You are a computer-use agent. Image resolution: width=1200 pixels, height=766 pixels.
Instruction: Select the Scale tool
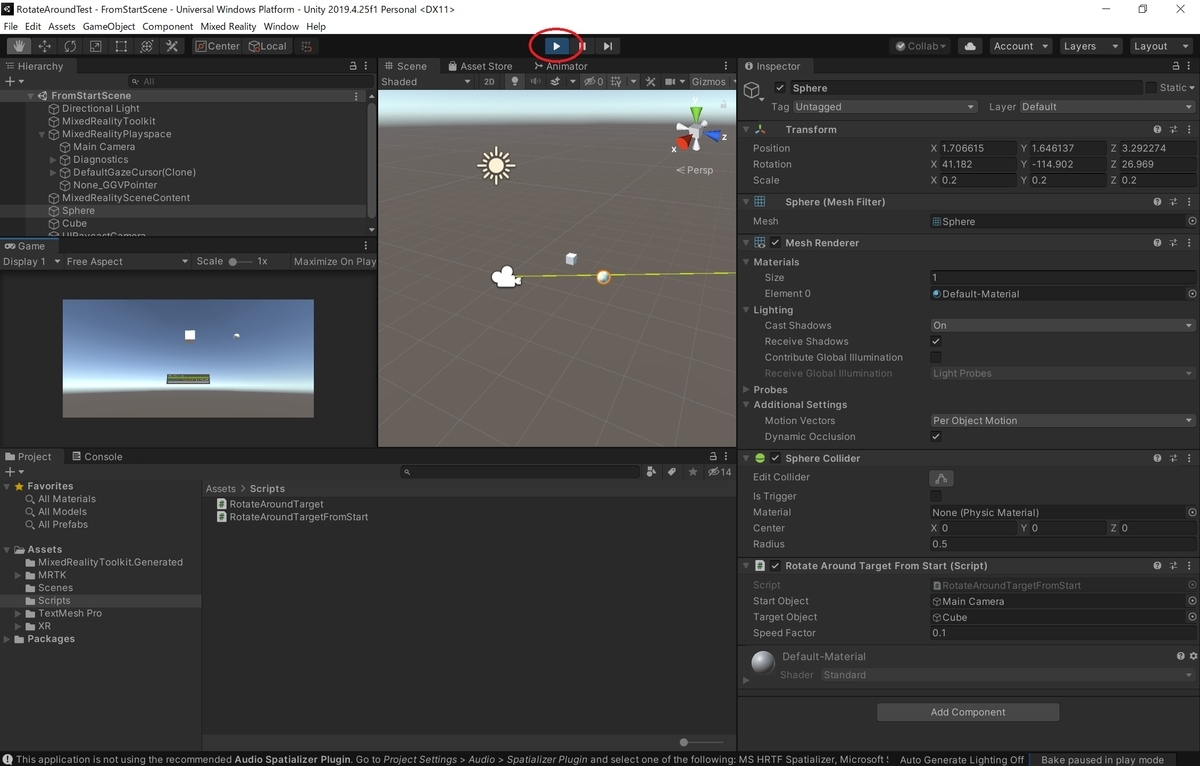pyautogui.click(x=96, y=46)
